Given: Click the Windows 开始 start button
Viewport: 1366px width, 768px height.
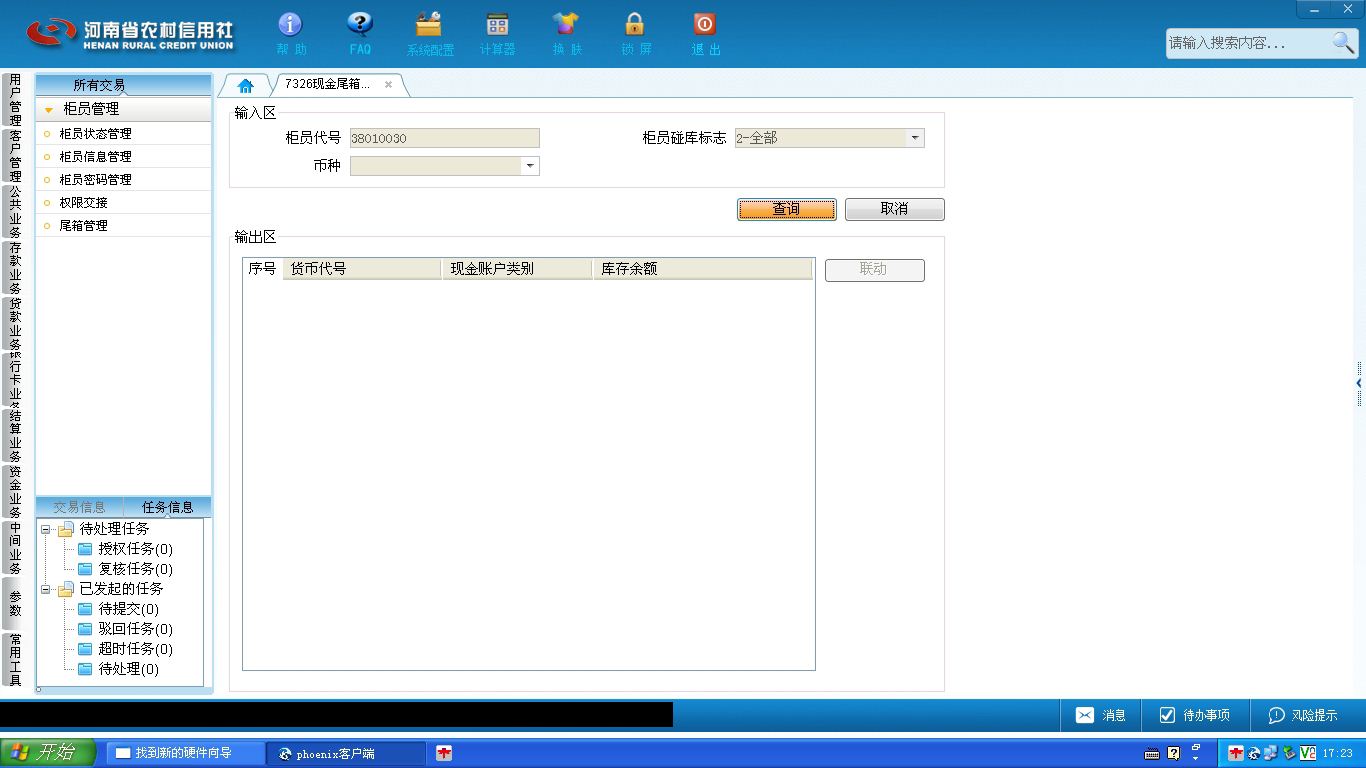Looking at the screenshot, I should point(48,753).
